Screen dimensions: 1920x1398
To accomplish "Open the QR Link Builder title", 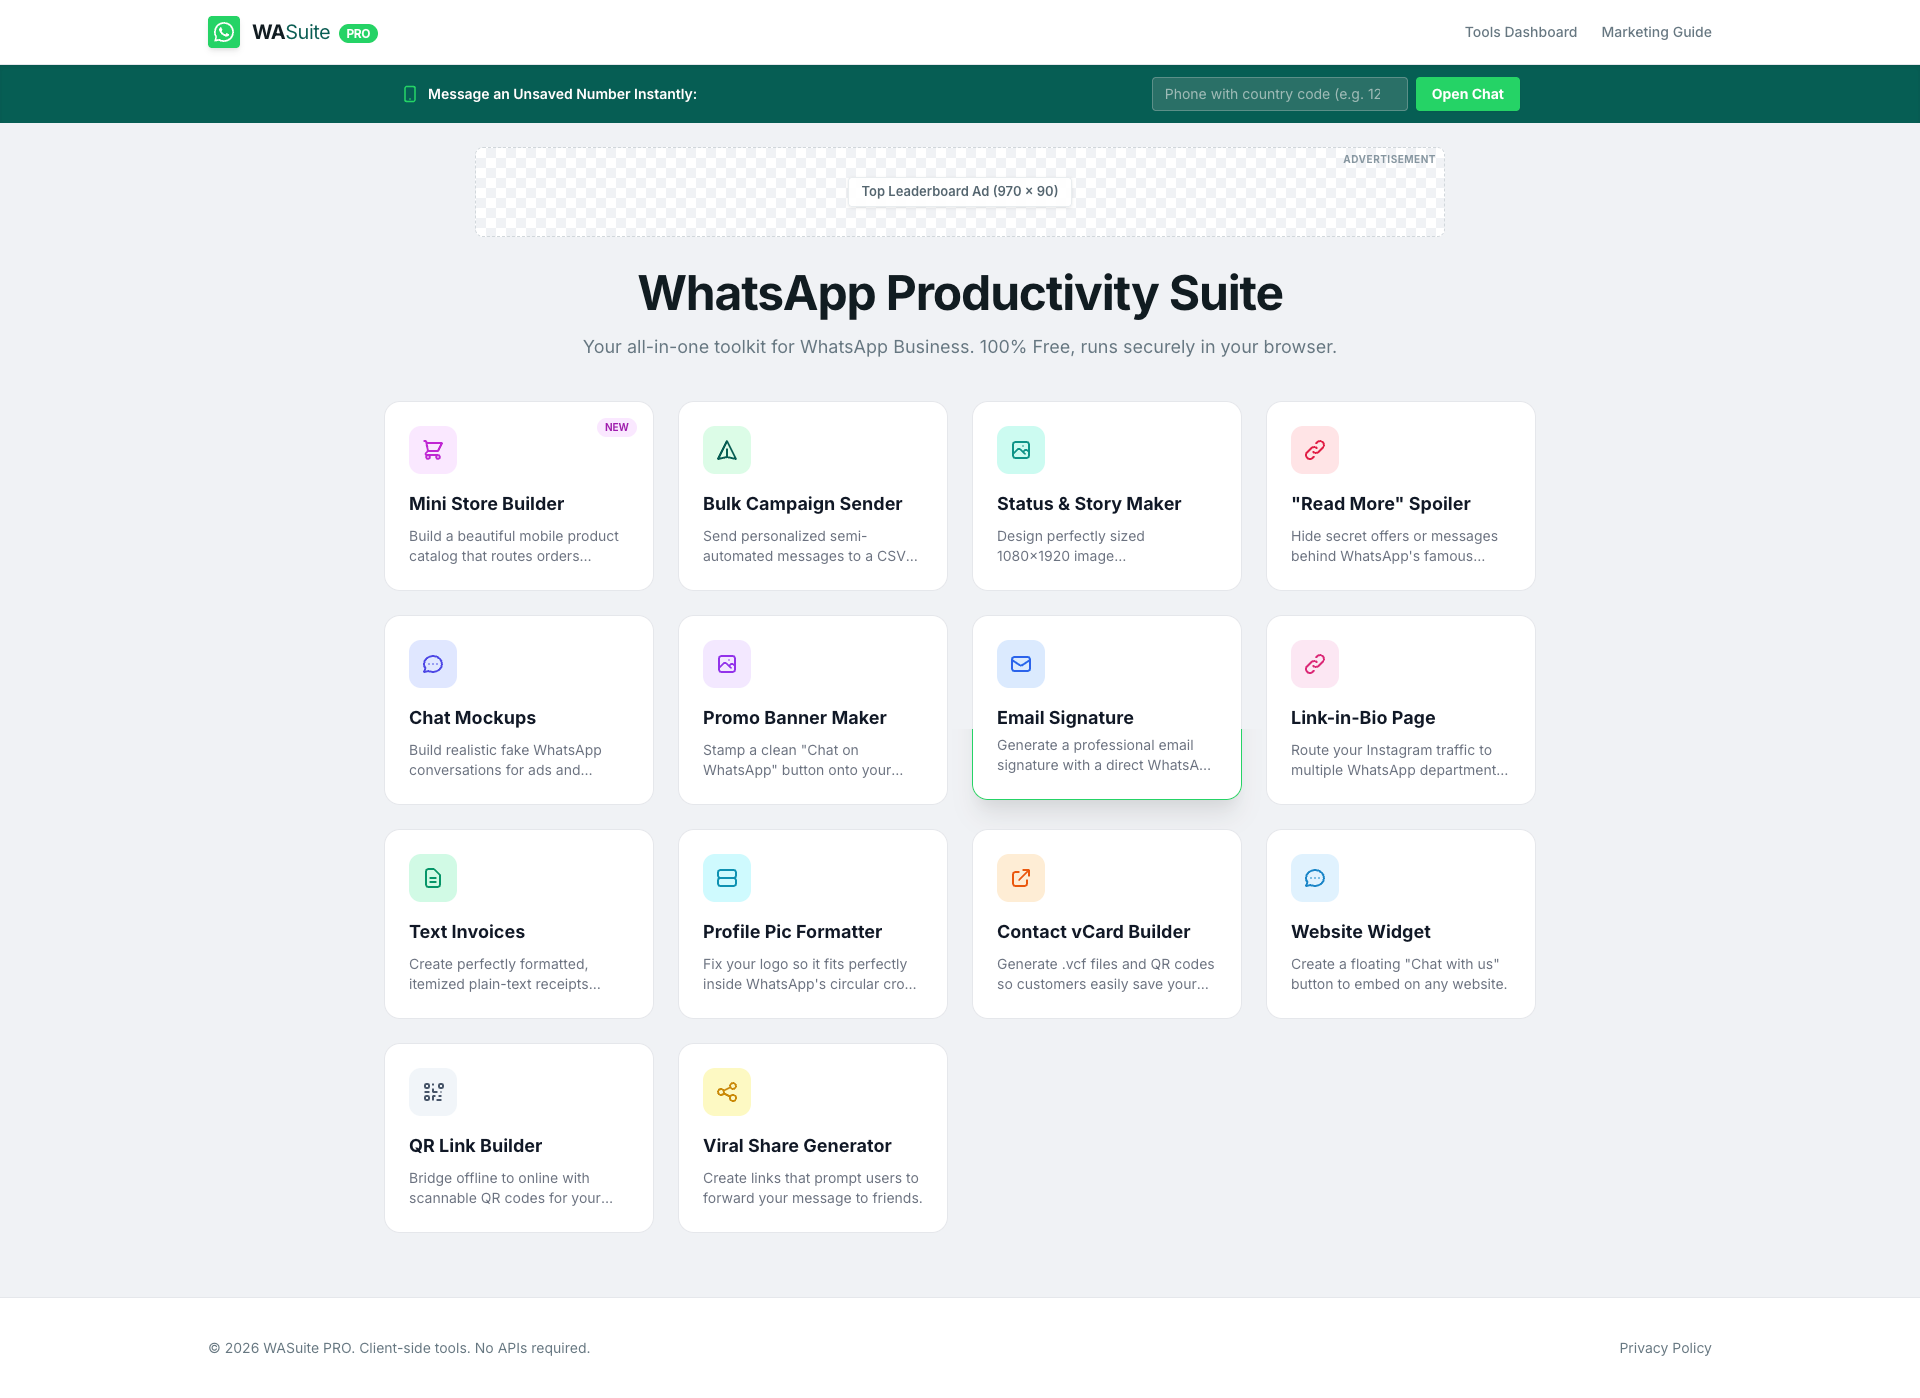I will click(475, 1146).
